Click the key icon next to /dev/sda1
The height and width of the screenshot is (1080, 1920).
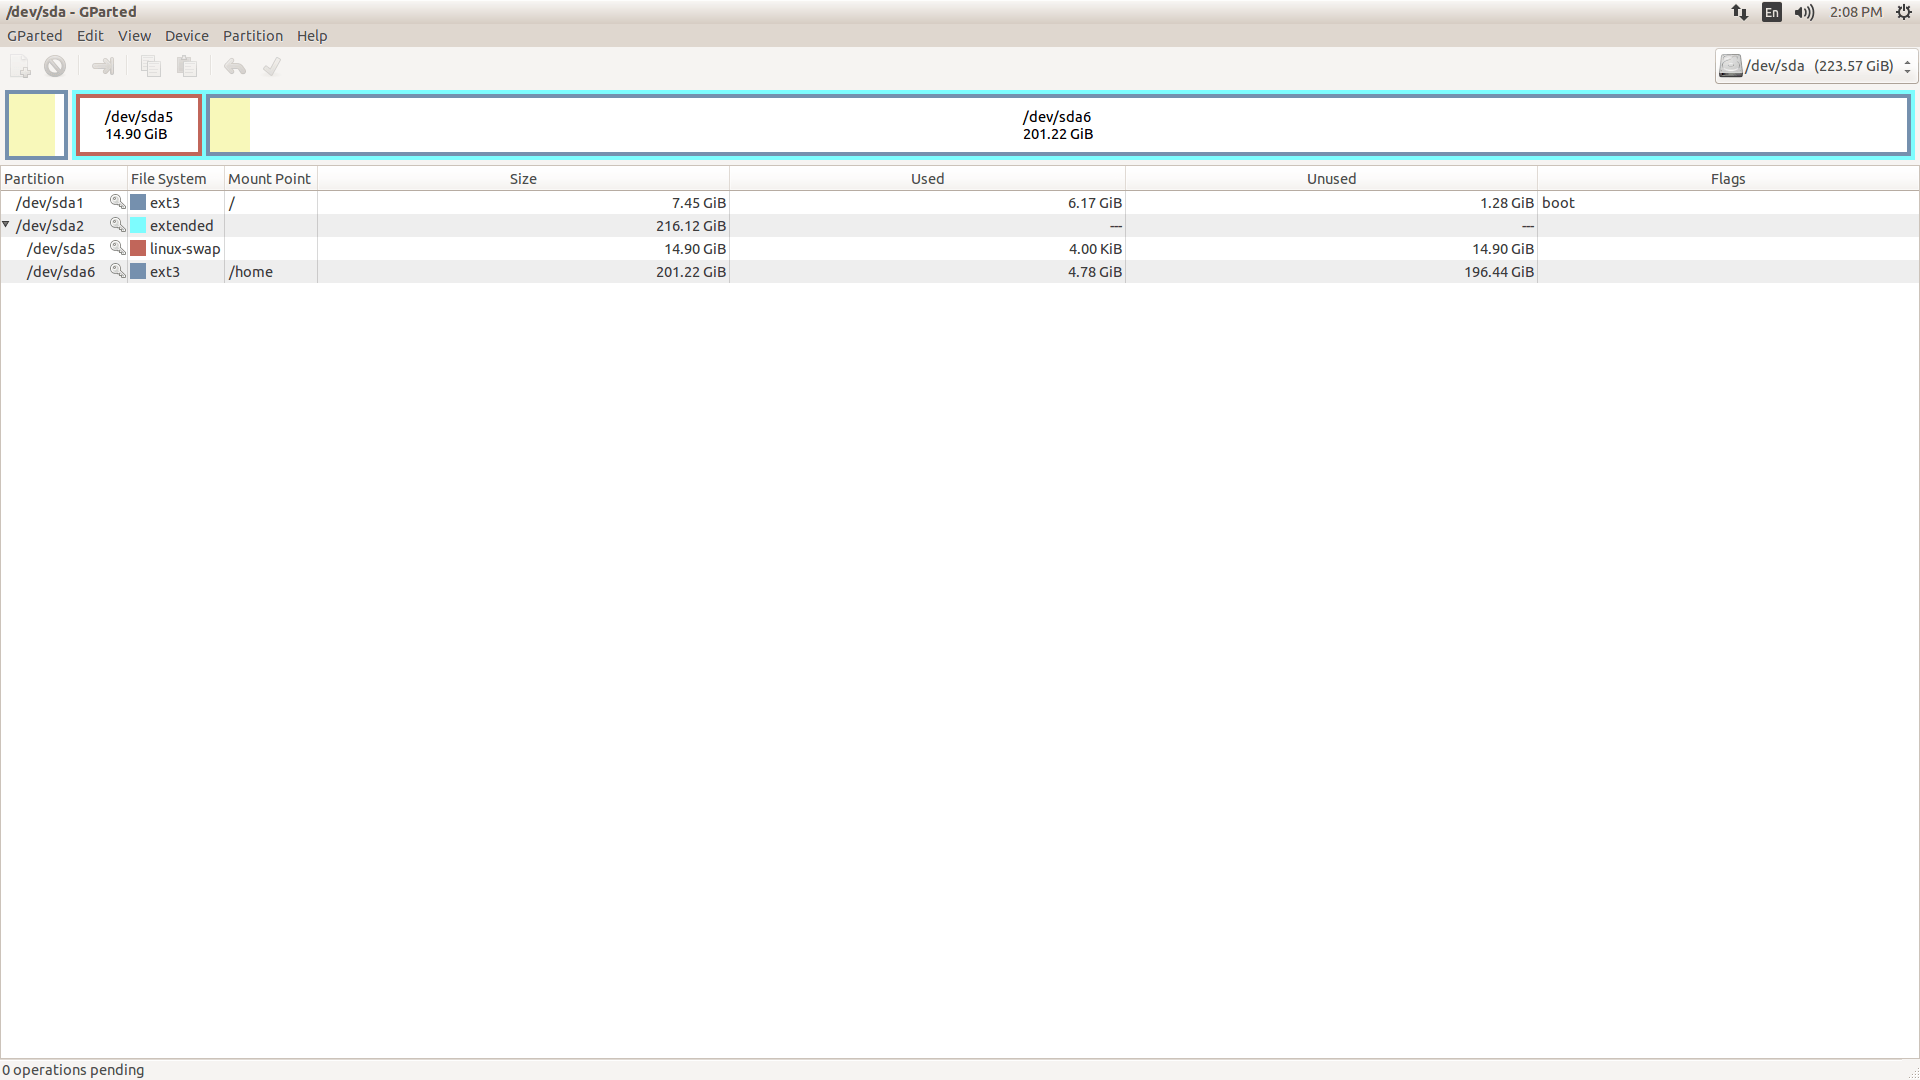(x=117, y=202)
